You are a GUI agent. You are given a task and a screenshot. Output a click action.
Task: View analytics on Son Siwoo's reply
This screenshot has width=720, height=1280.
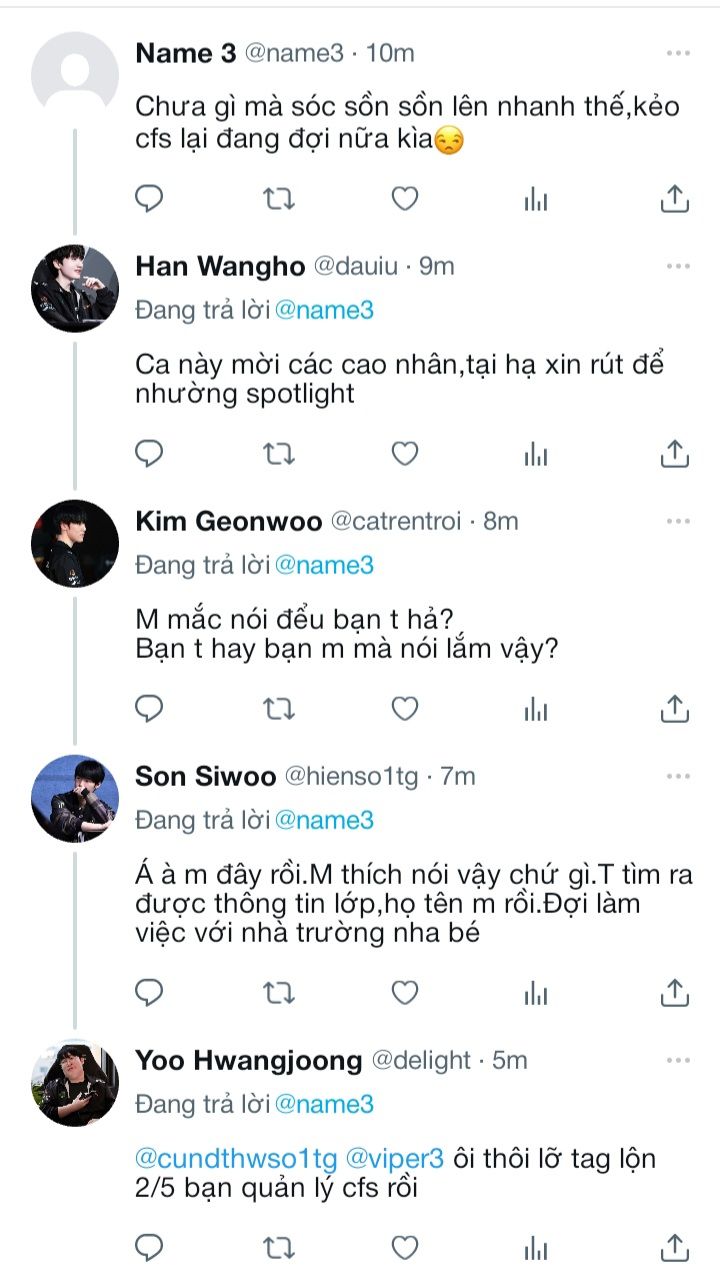537,993
